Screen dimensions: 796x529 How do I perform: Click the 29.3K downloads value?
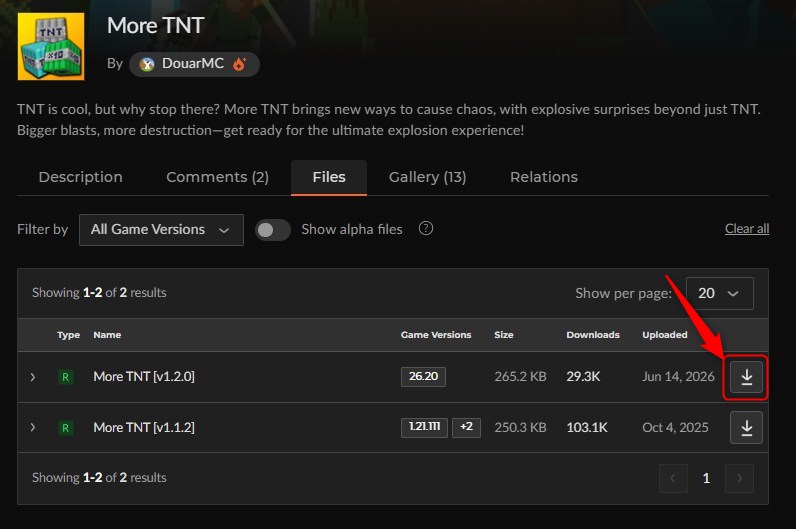pos(583,376)
